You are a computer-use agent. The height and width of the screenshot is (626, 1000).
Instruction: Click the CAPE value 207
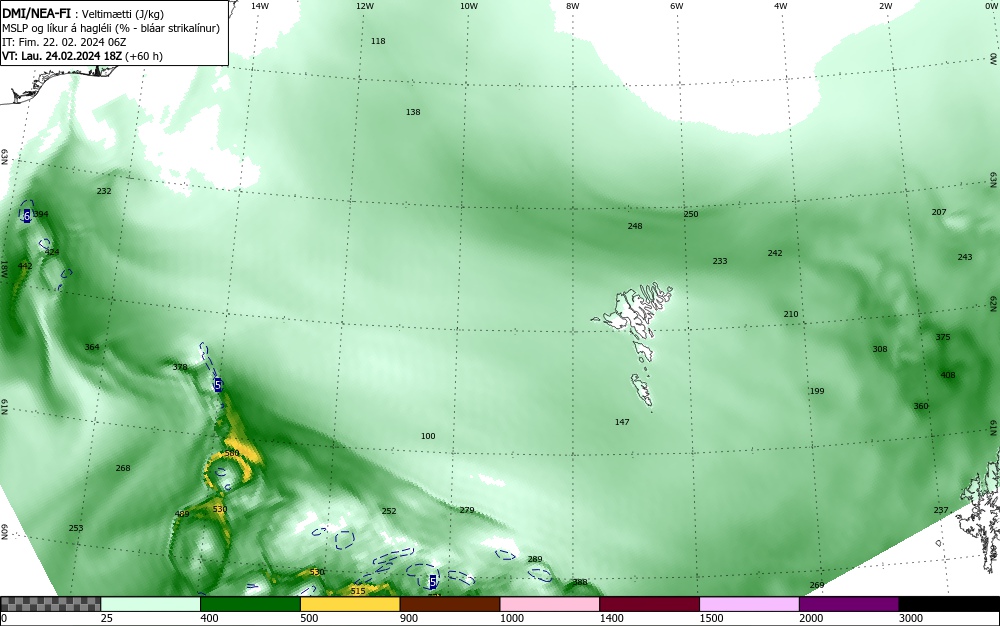tap(939, 212)
